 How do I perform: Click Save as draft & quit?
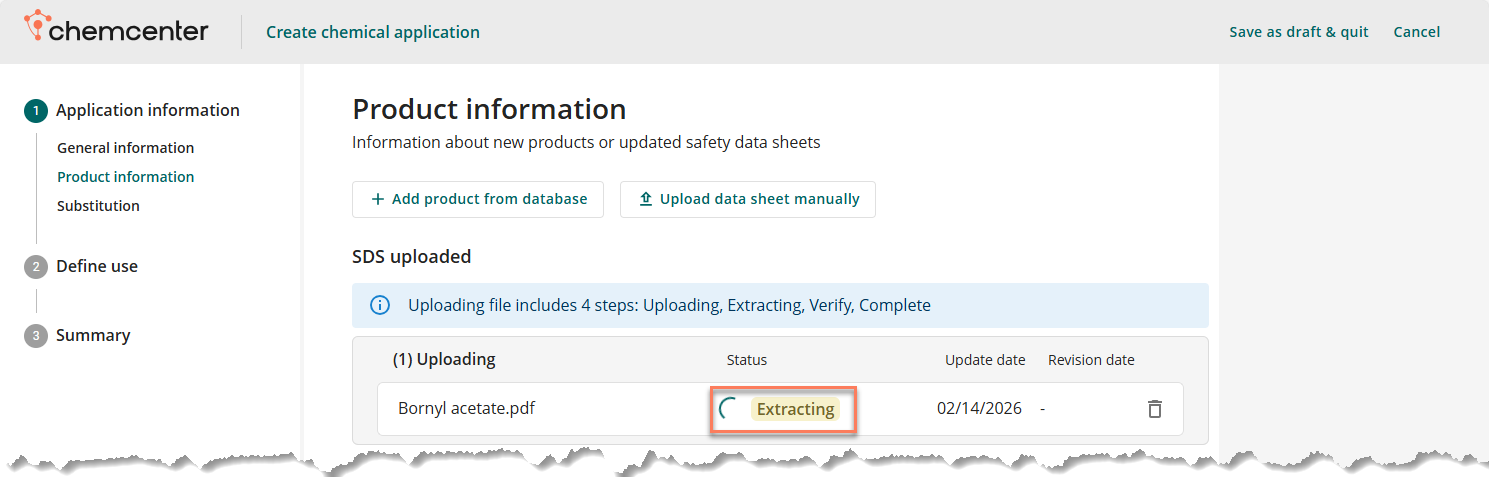tap(1298, 32)
